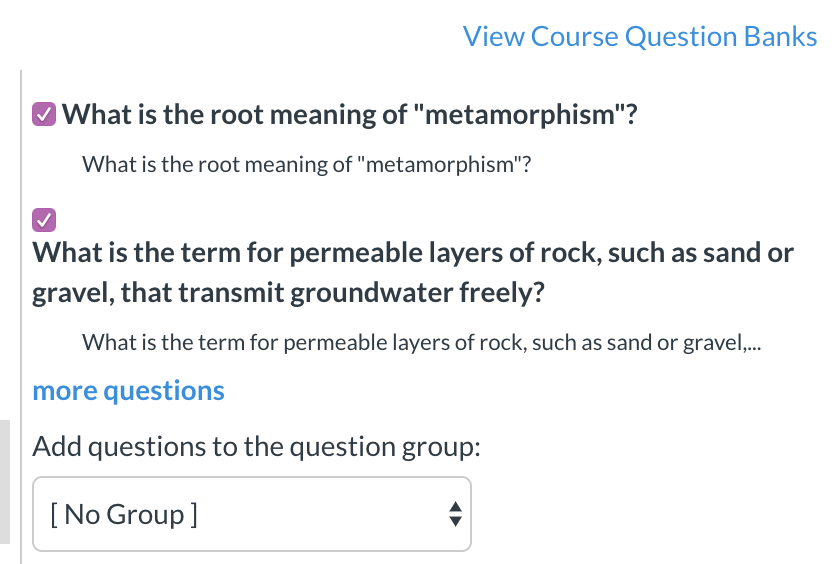
Task: Expand question group selector showing No Group
Action: (252, 514)
